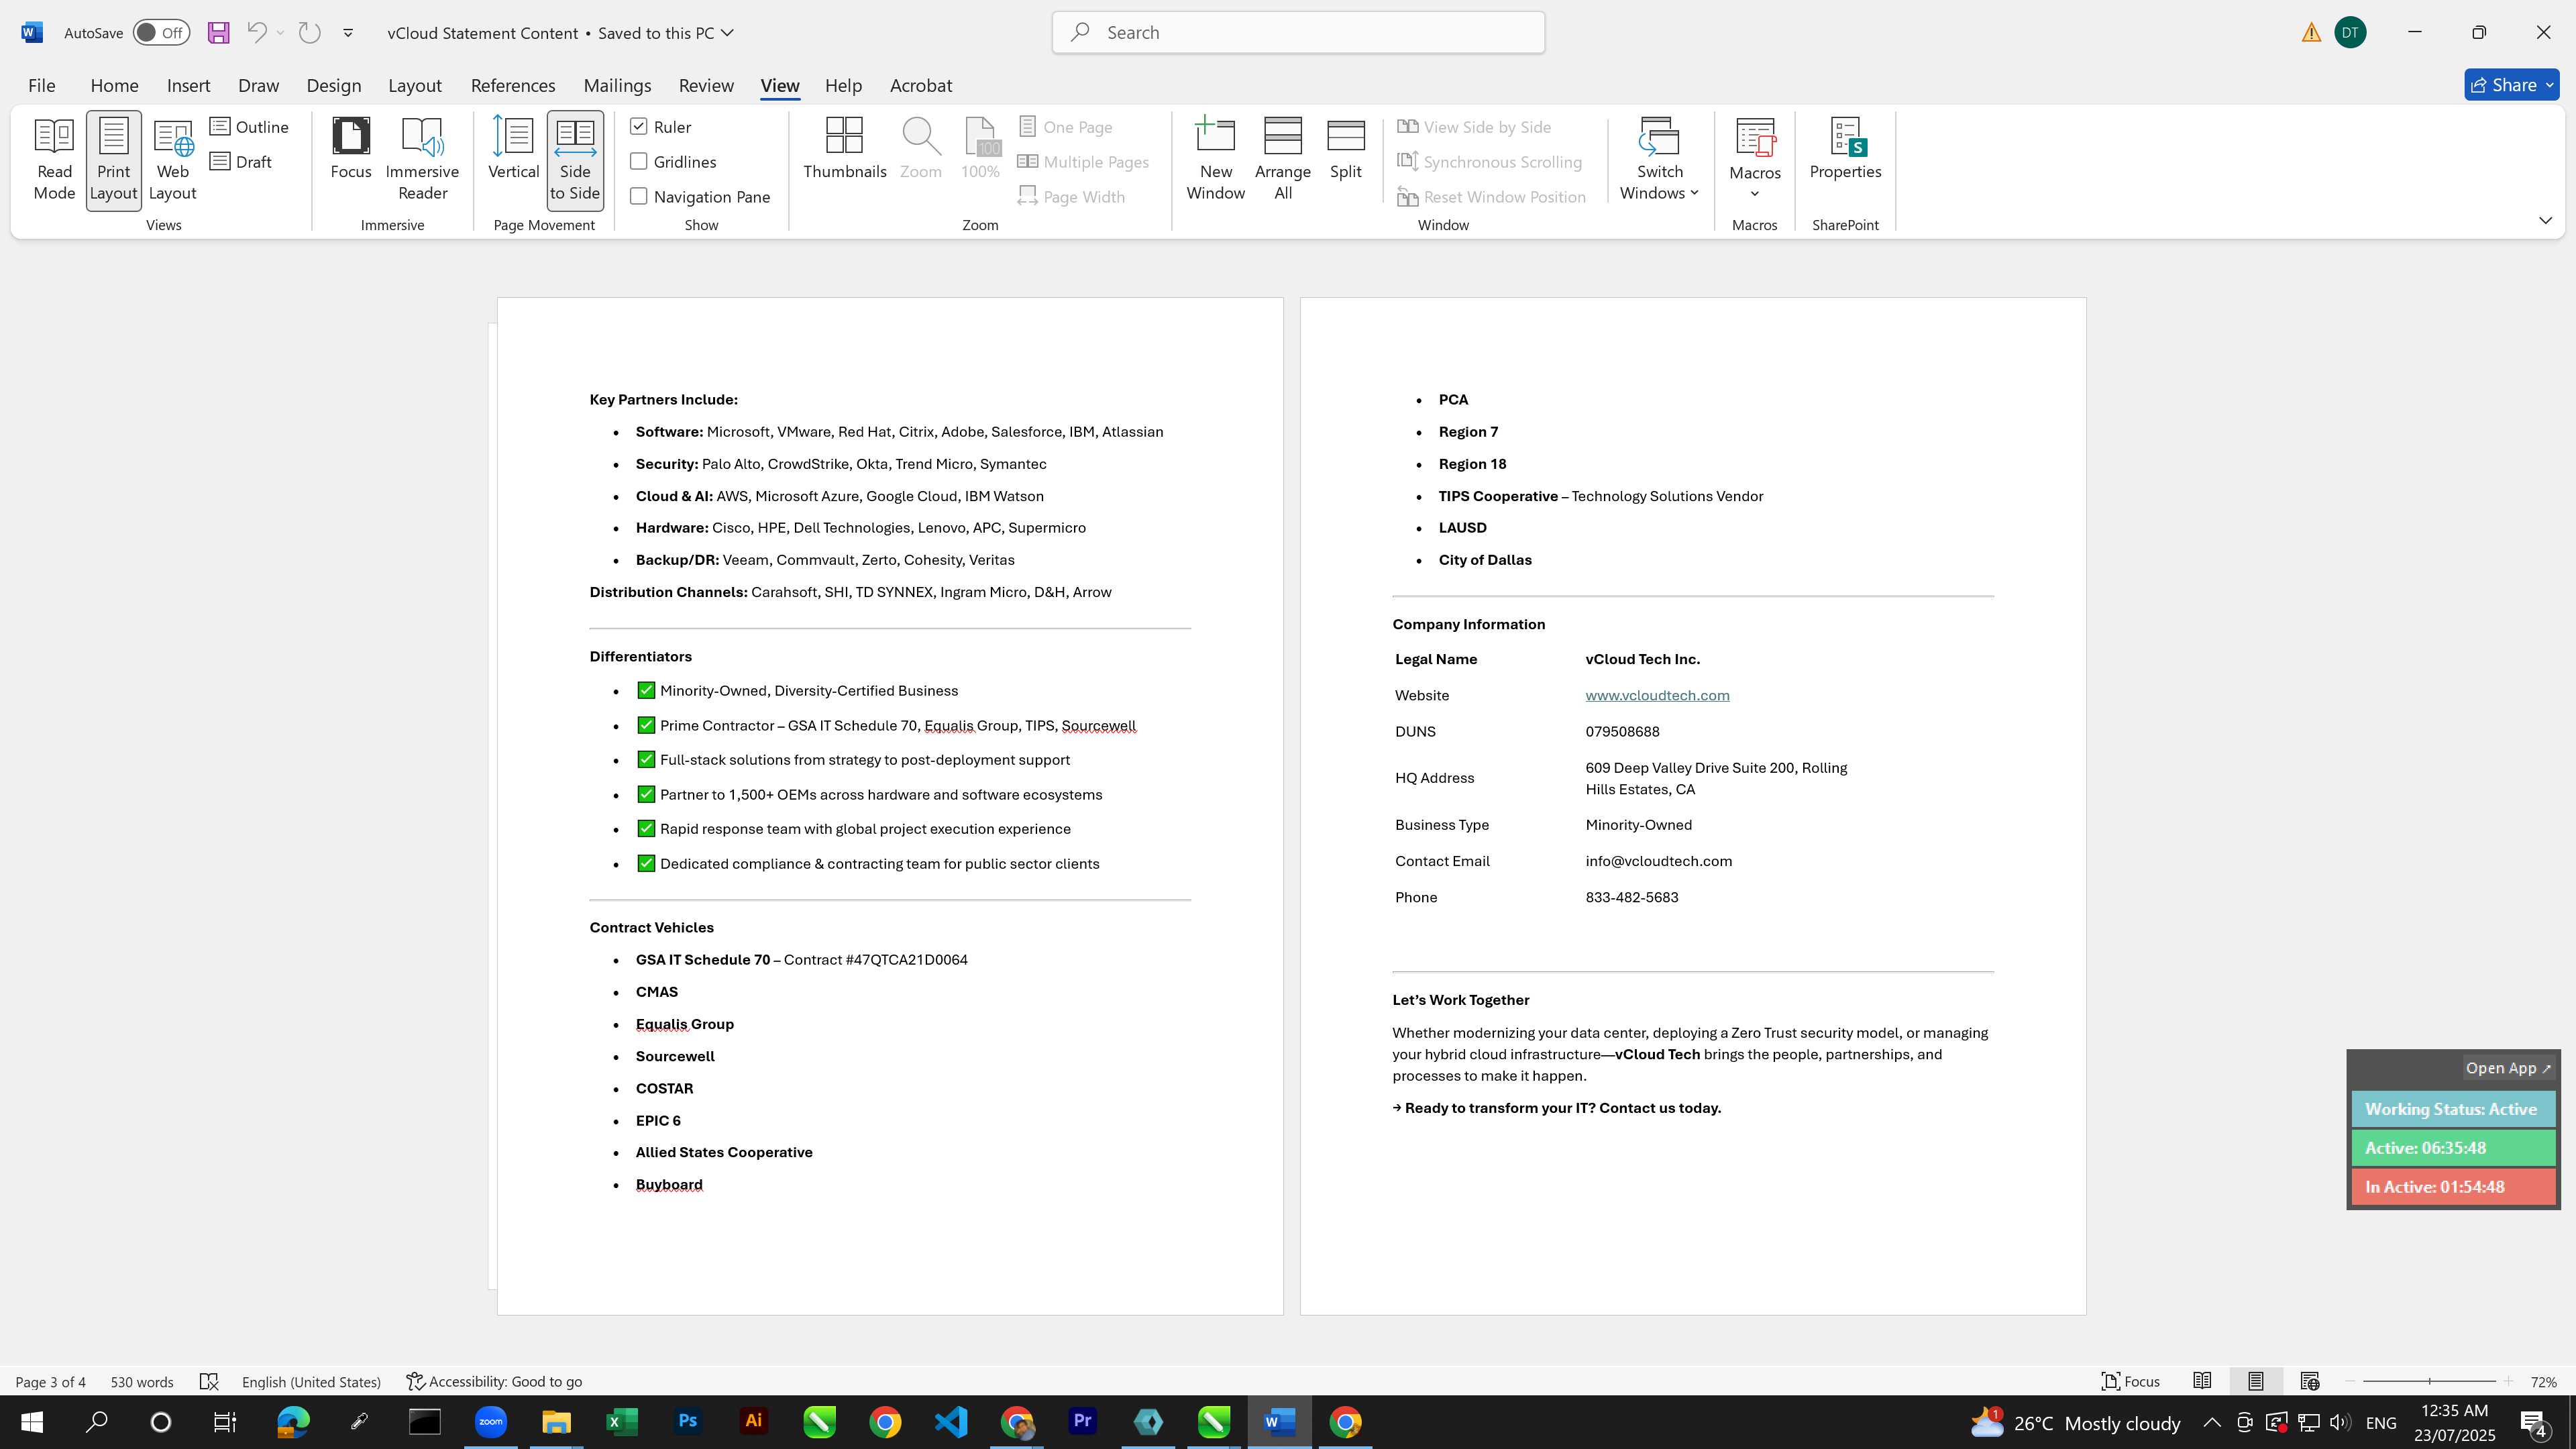The height and width of the screenshot is (1449, 2576).
Task: Switch to Web Layout view
Action: (172, 160)
